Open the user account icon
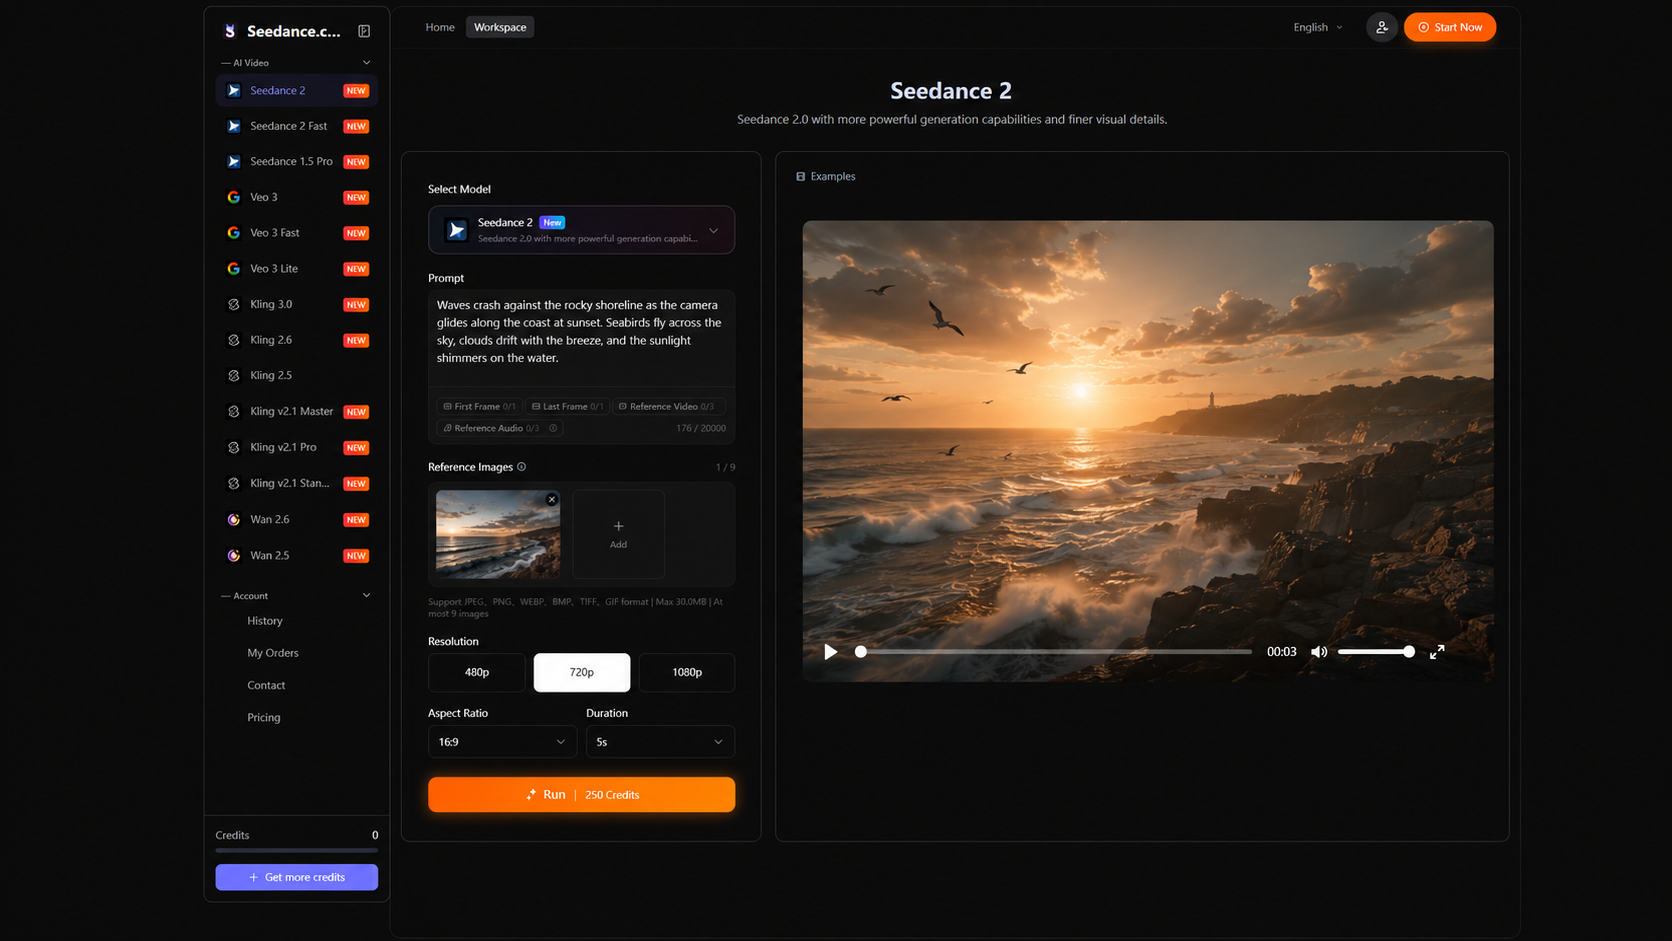The width and height of the screenshot is (1672, 941). click(1381, 27)
